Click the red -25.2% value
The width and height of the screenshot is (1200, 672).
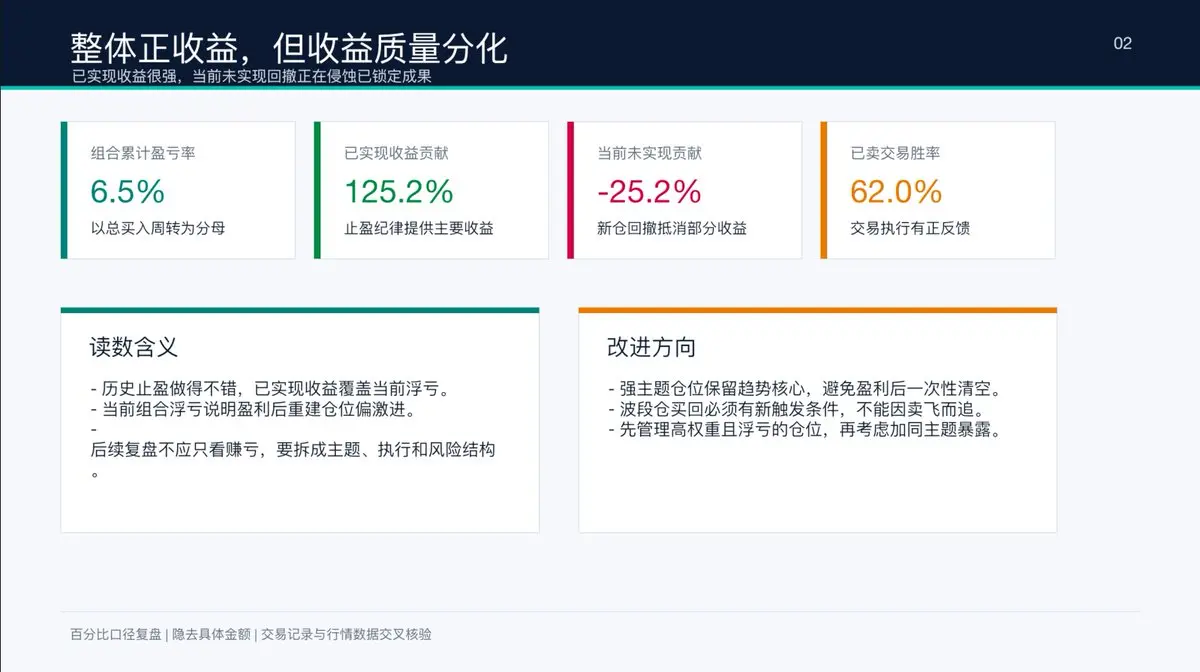649,191
